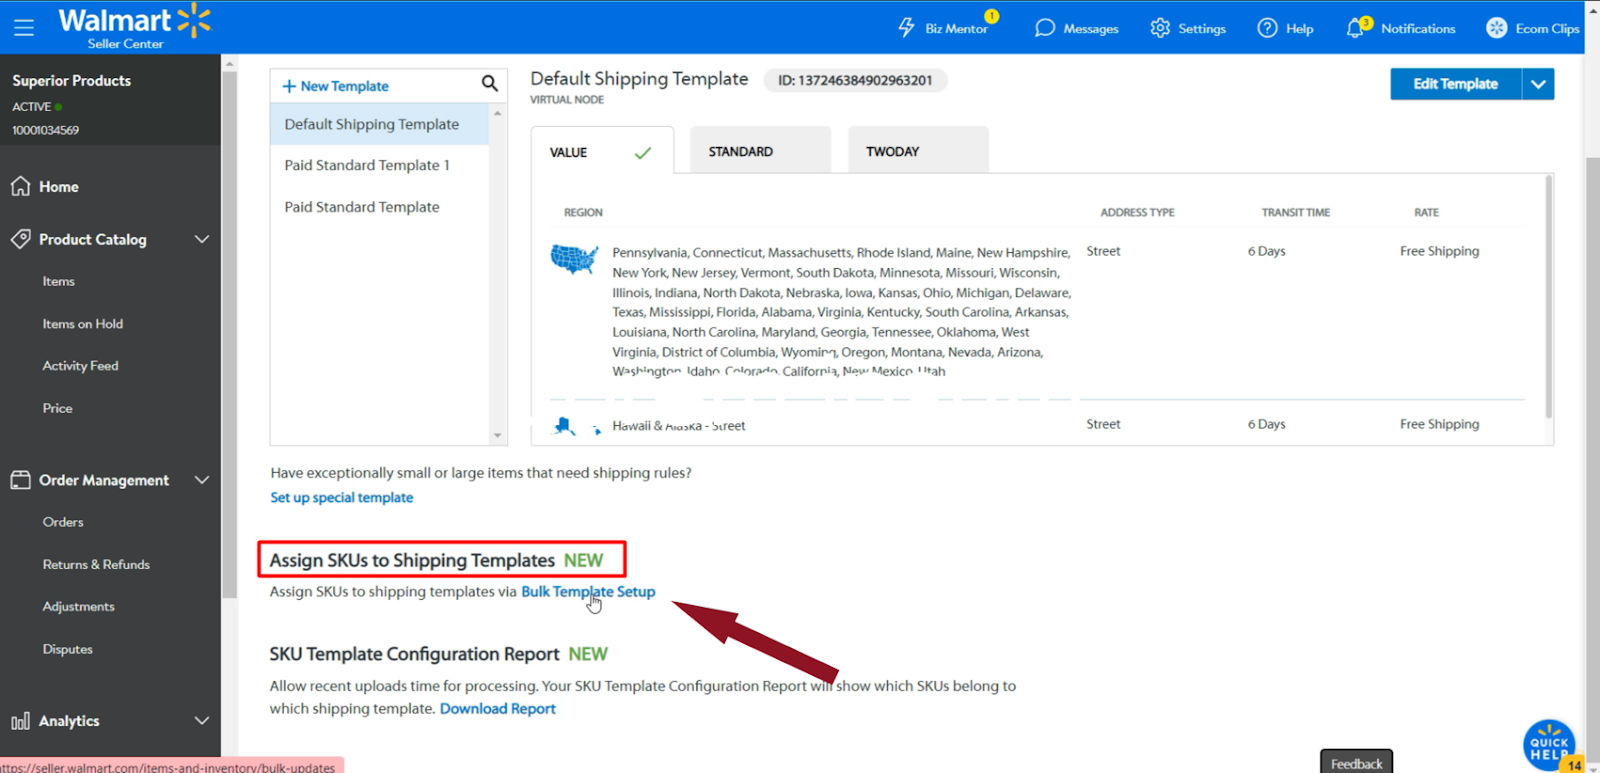Viewport: 1600px width, 773px height.
Task: Click the RATE column header
Action: click(1426, 212)
